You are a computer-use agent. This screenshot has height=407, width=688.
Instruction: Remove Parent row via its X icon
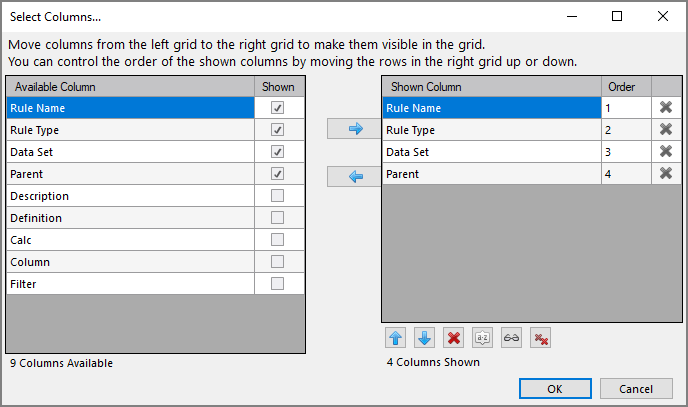666,173
